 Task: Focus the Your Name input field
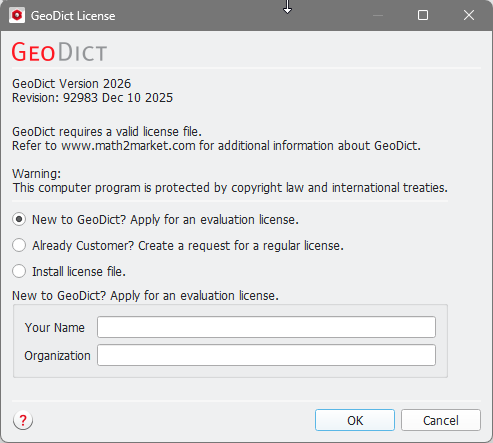(266, 327)
